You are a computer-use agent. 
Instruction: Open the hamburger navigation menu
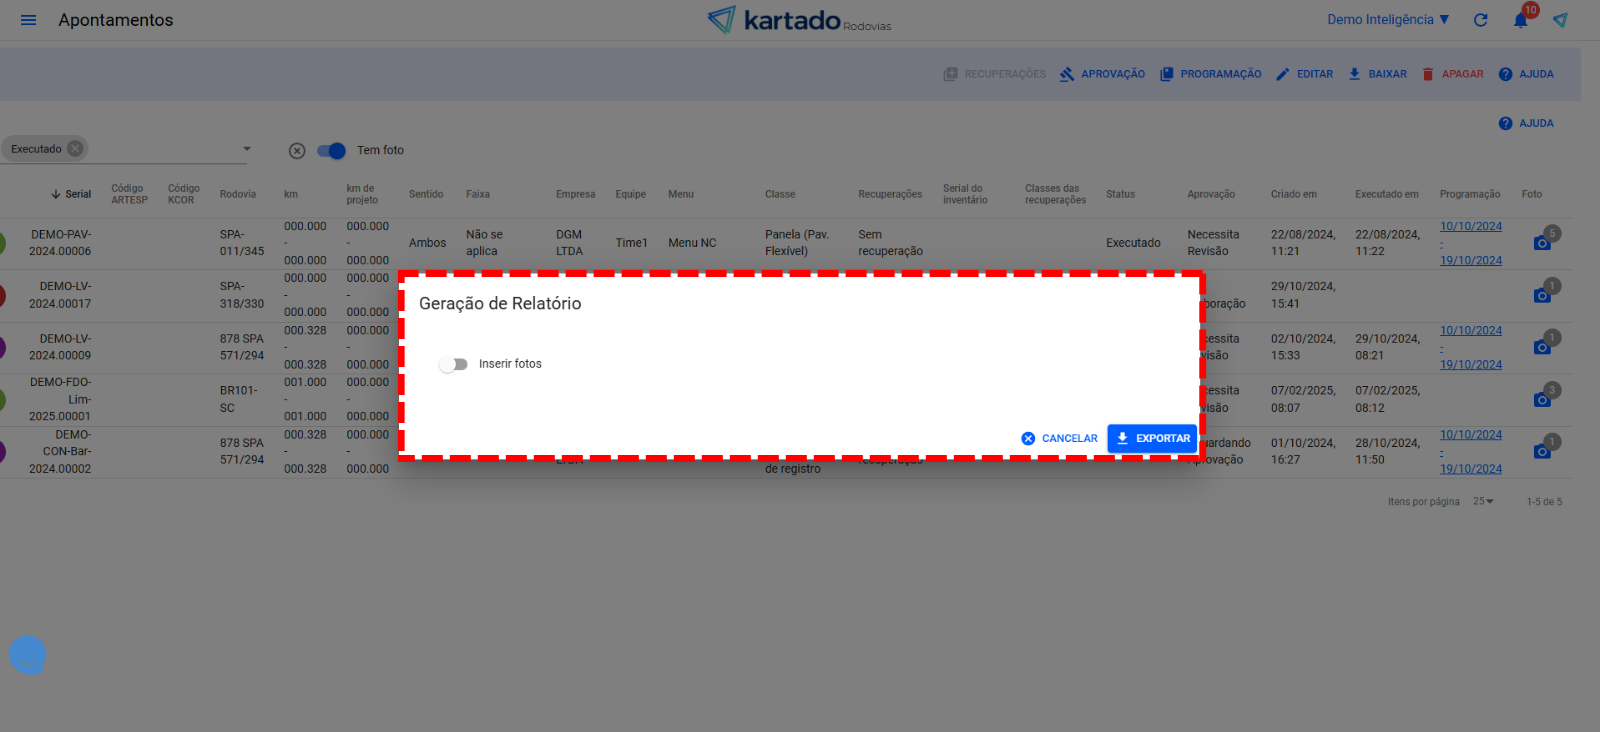pyautogui.click(x=28, y=20)
